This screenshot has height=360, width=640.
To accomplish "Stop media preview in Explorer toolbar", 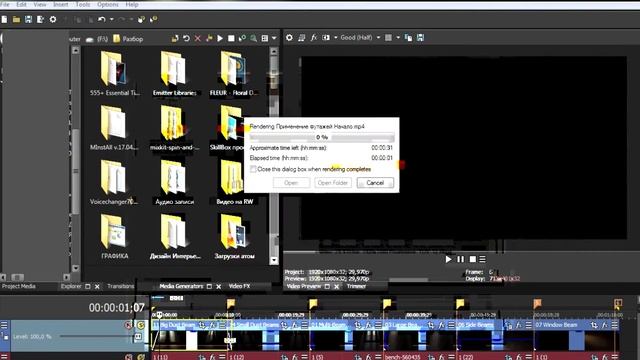I will (x=231, y=38).
